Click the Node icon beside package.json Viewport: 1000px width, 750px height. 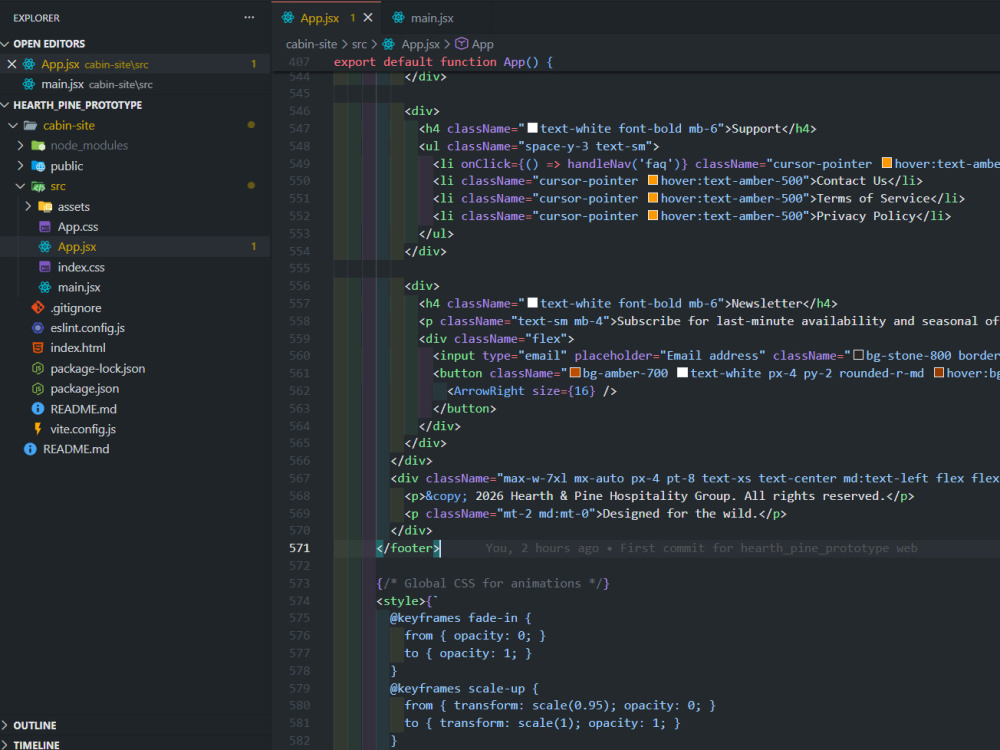[38, 388]
